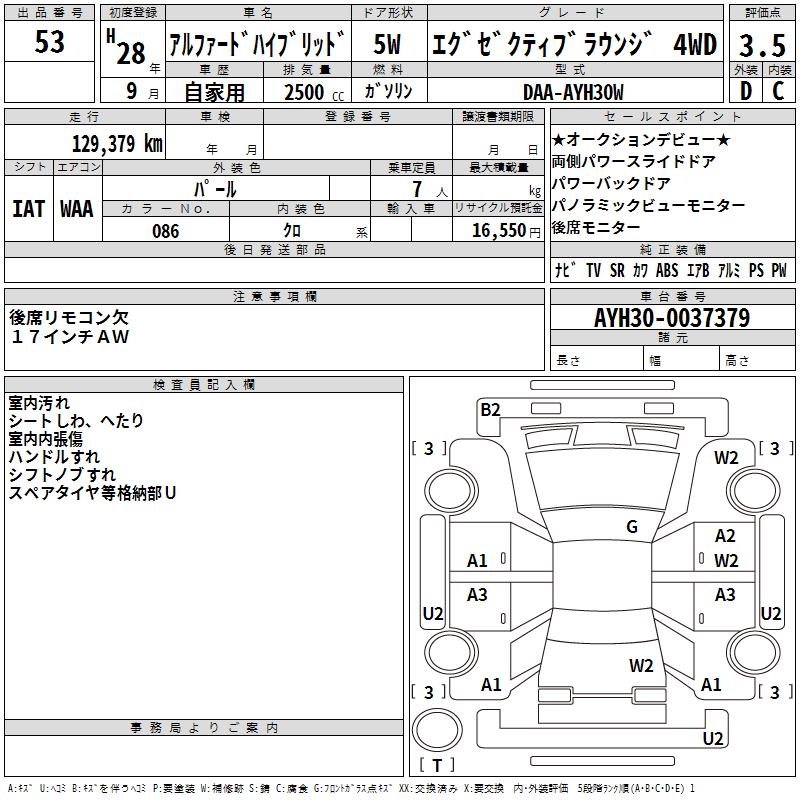Click the U2 mark on rear bumper
Image resolution: width=800 pixels, height=800 pixels.
tap(713, 738)
